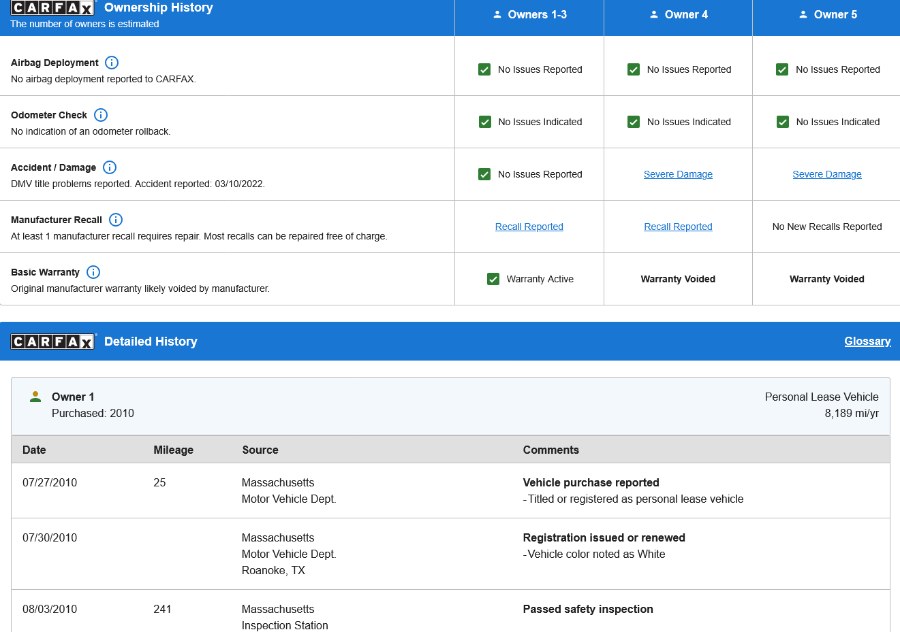Show info for Accident / Damage

click(109, 167)
